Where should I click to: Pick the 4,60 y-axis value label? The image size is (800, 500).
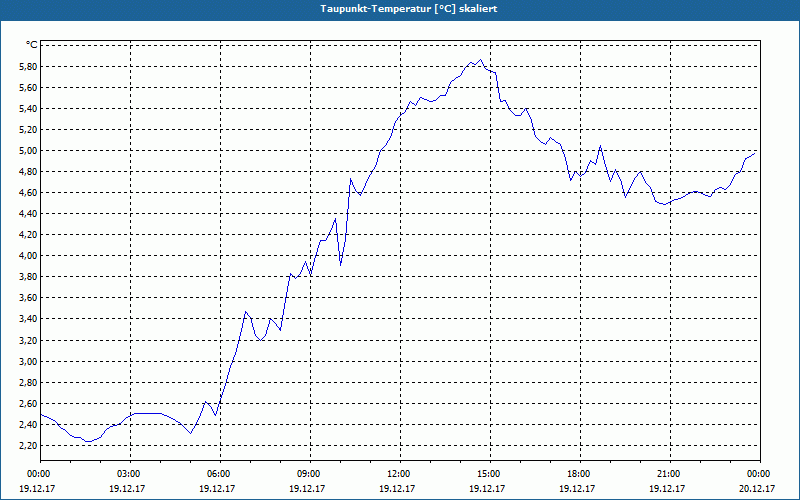click(29, 193)
